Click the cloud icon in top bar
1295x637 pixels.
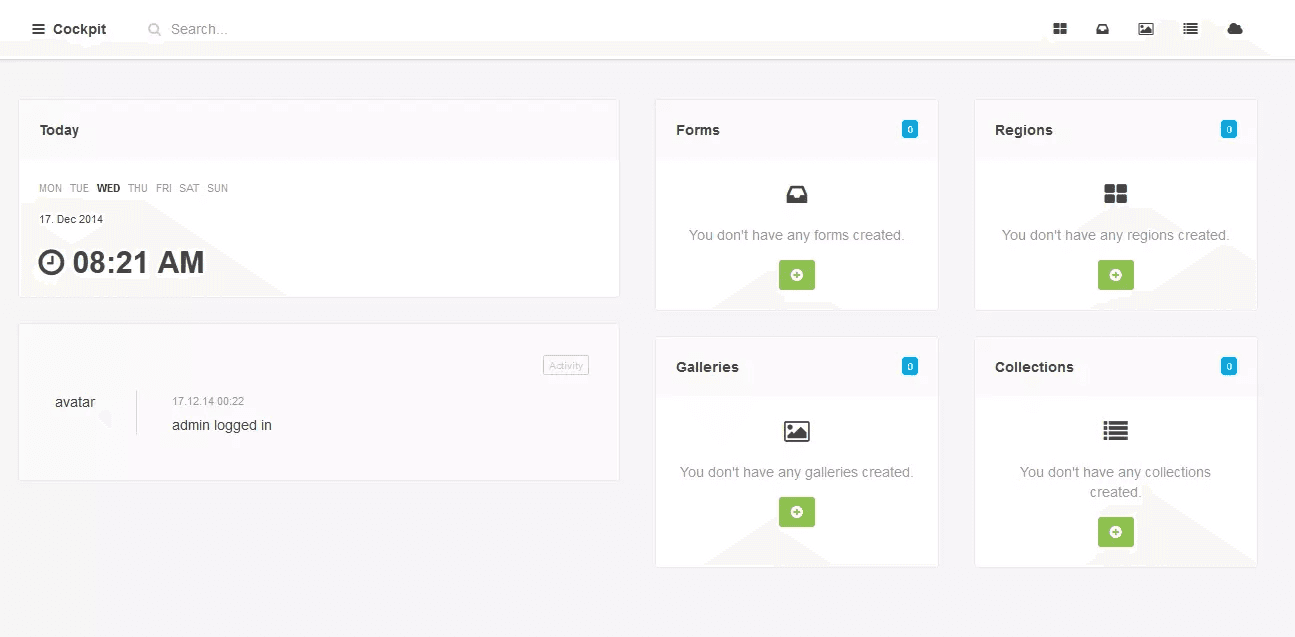[x=1235, y=29]
